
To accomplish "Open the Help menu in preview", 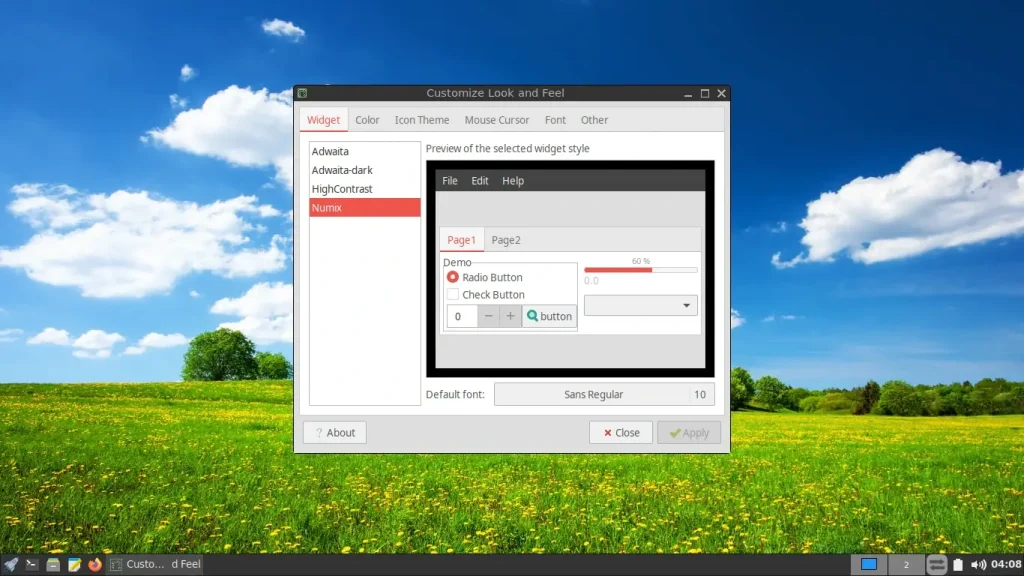I will coord(513,181).
